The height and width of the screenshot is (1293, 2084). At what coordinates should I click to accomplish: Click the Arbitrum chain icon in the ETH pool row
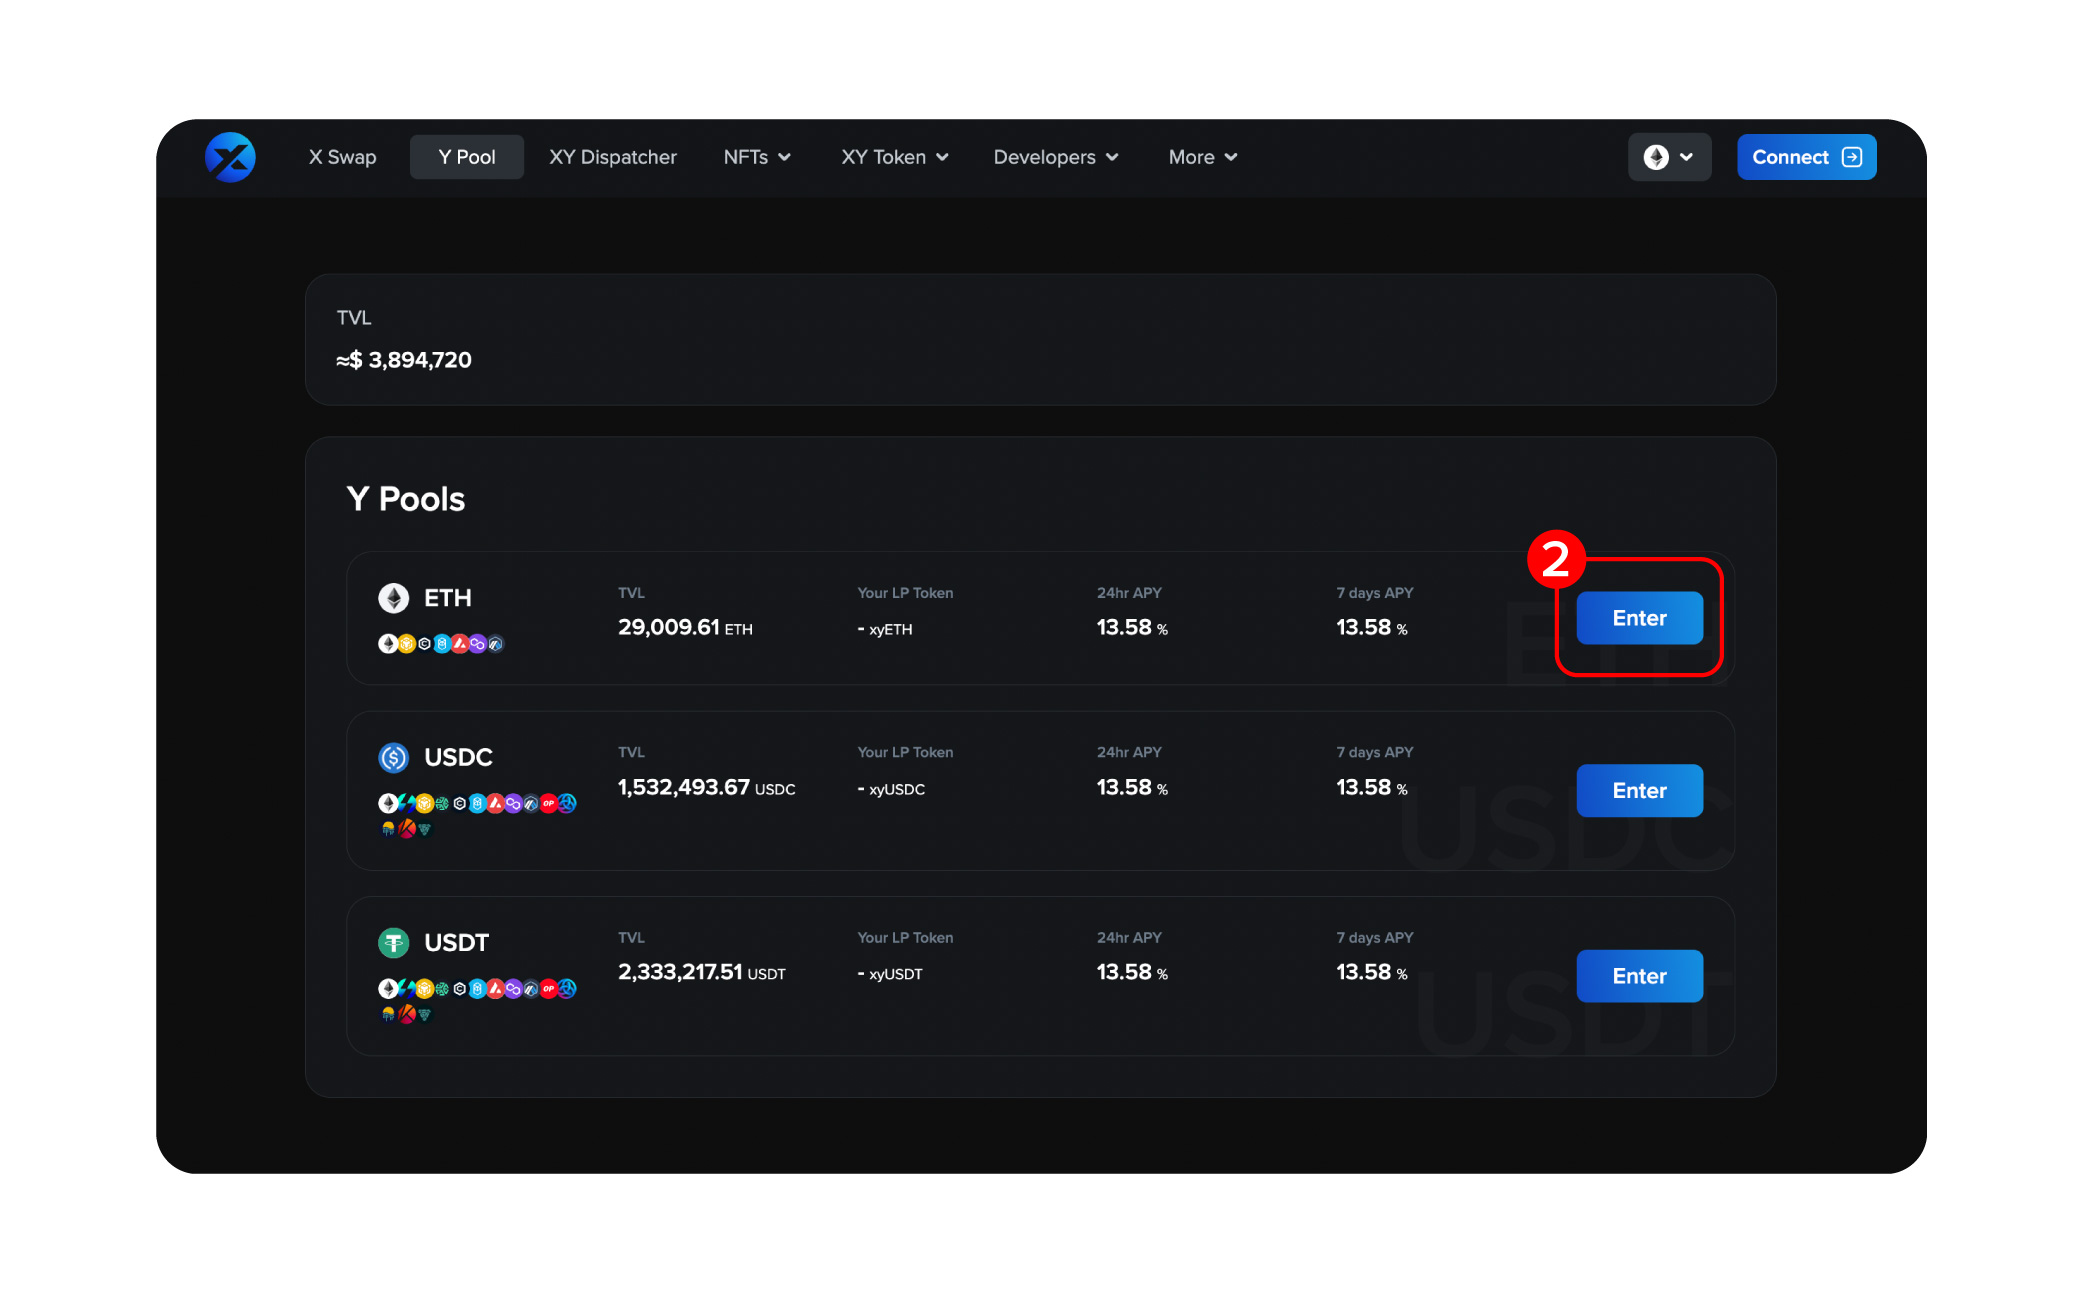point(495,644)
